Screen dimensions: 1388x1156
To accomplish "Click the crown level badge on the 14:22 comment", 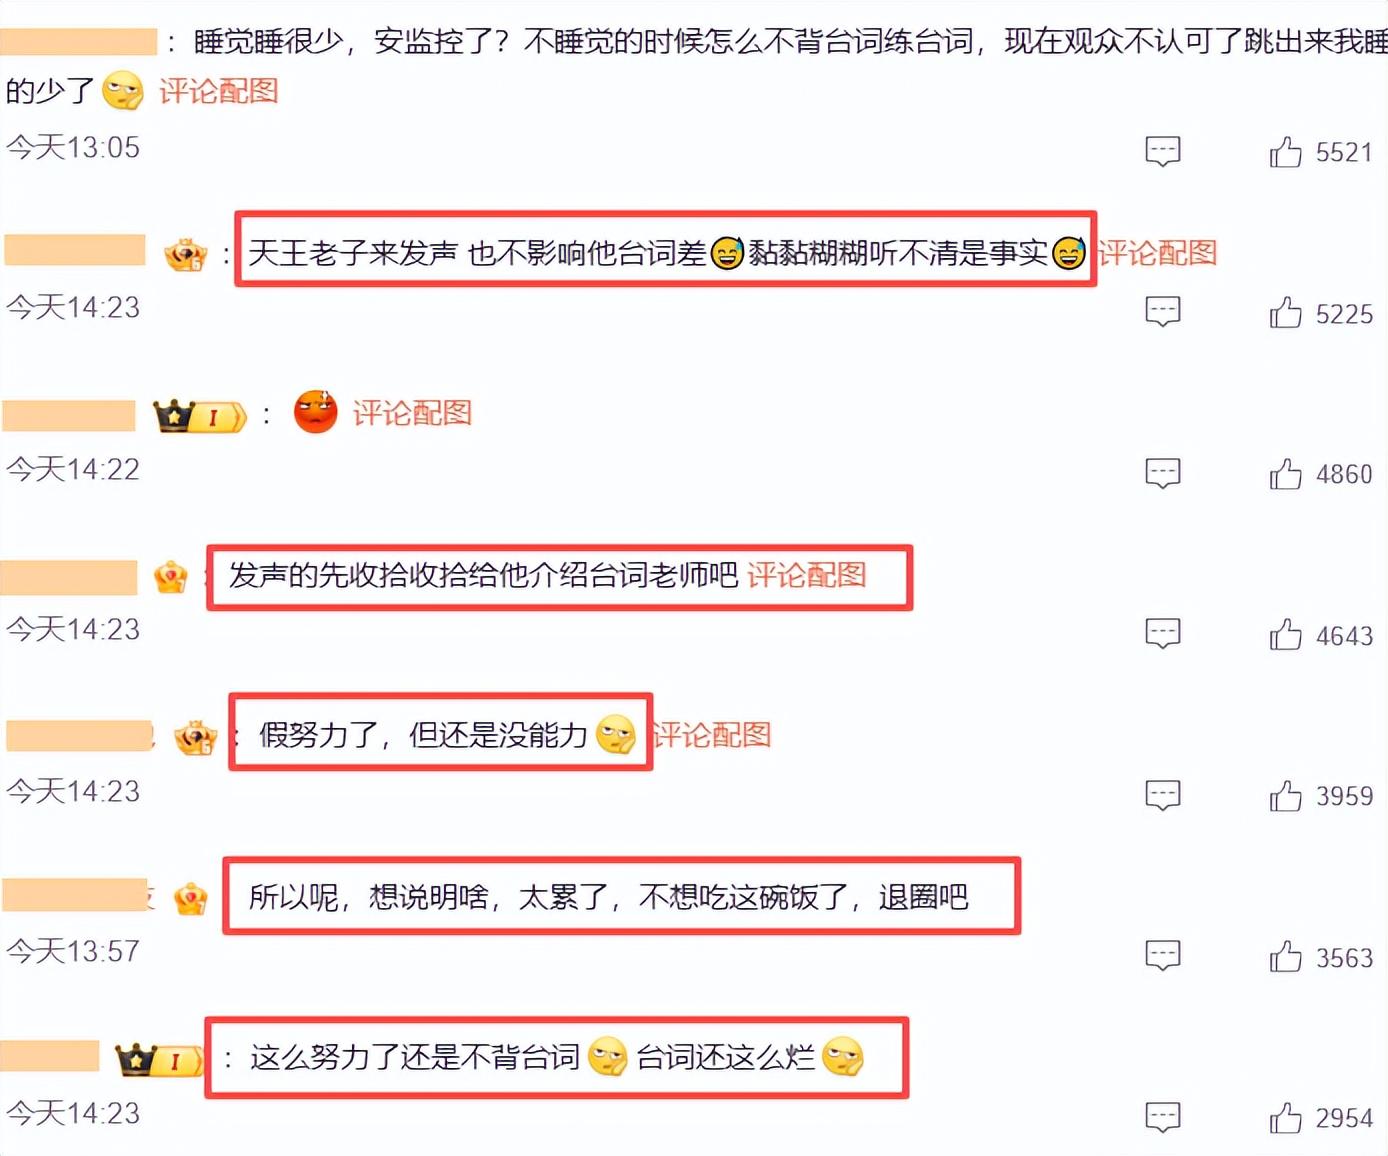I will pos(199,416).
